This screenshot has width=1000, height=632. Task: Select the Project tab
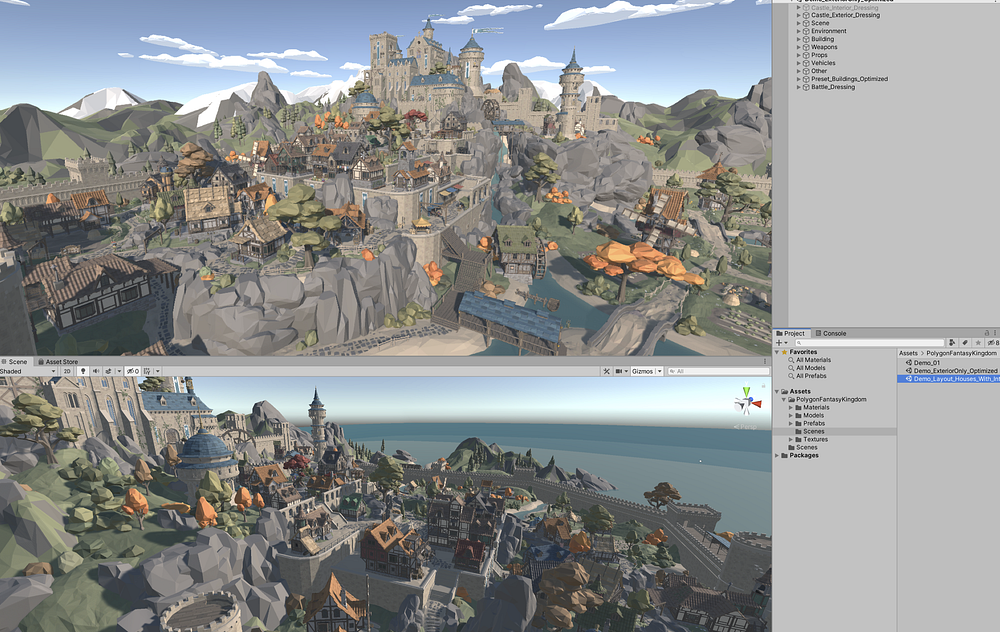pos(791,334)
